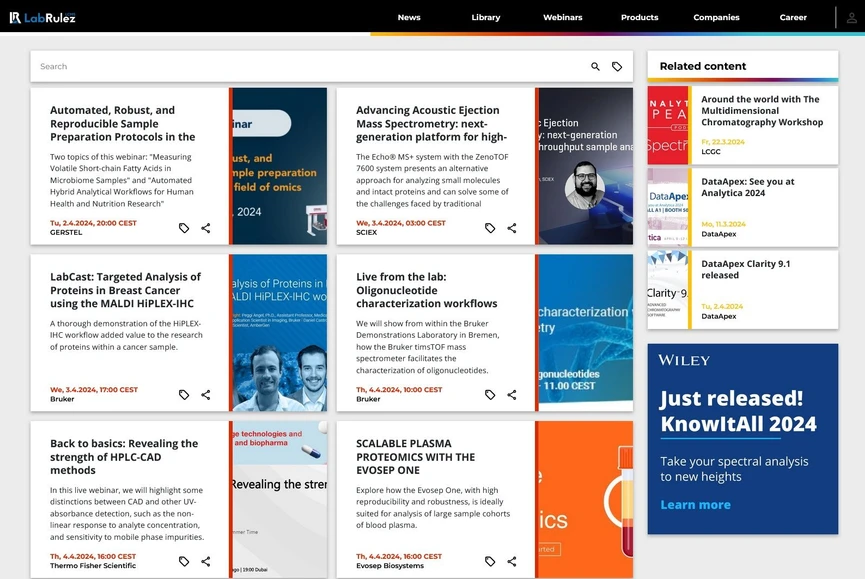The width and height of the screenshot is (865, 579).
Task: Click the tag filter icon in search bar
Action: (x=617, y=66)
